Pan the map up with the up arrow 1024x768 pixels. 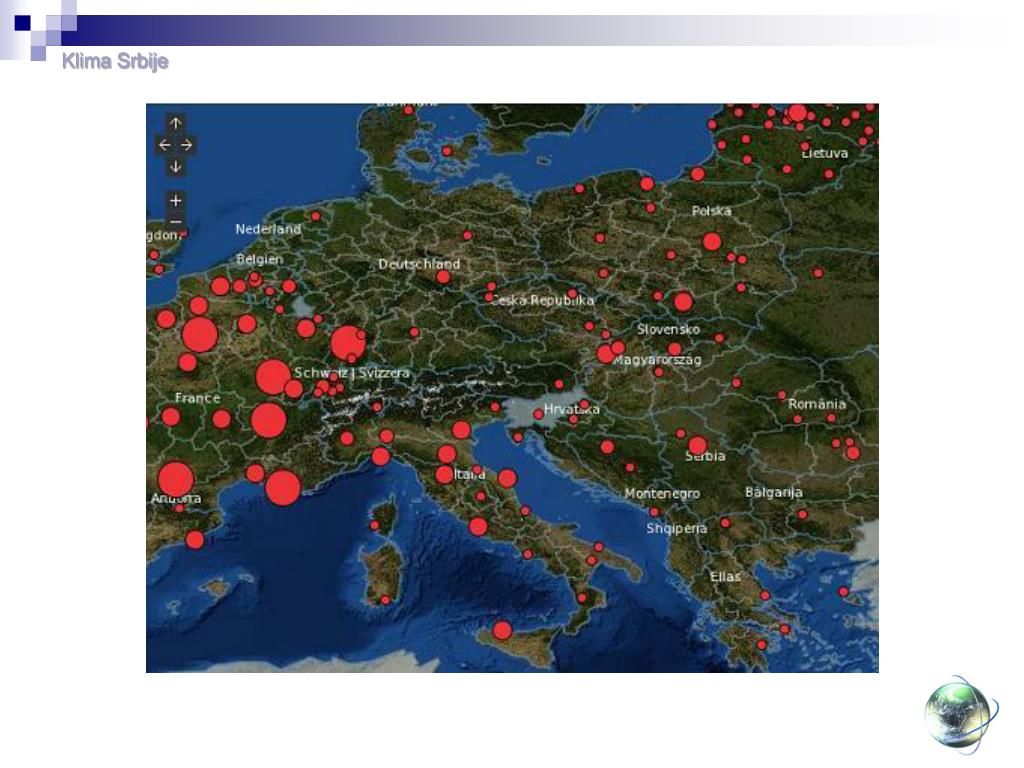tap(175, 123)
